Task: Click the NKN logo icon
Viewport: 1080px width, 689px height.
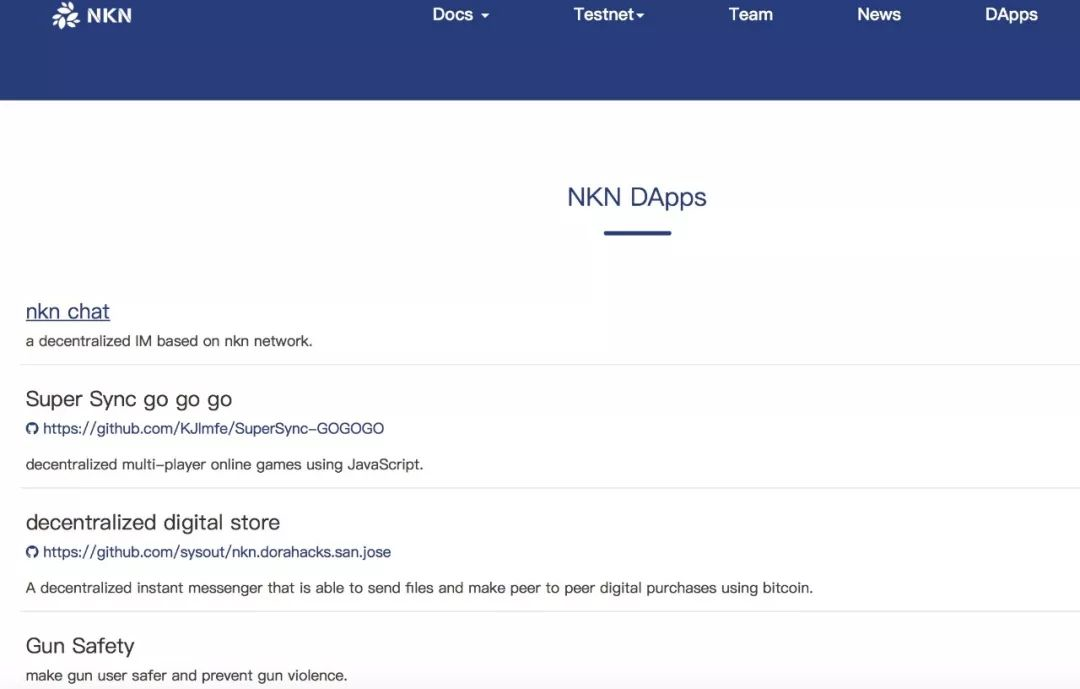Action: point(66,15)
